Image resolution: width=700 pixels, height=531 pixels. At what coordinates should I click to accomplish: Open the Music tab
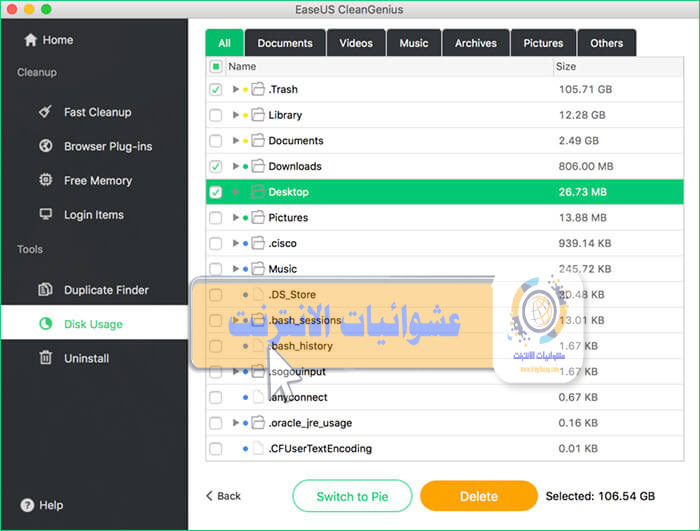click(x=414, y=43)
